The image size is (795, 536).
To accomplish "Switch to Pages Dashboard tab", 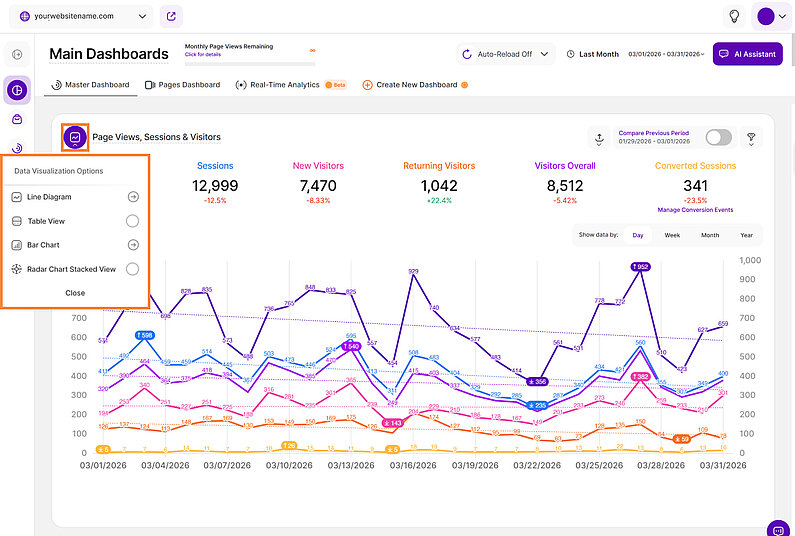I will 183,85.
